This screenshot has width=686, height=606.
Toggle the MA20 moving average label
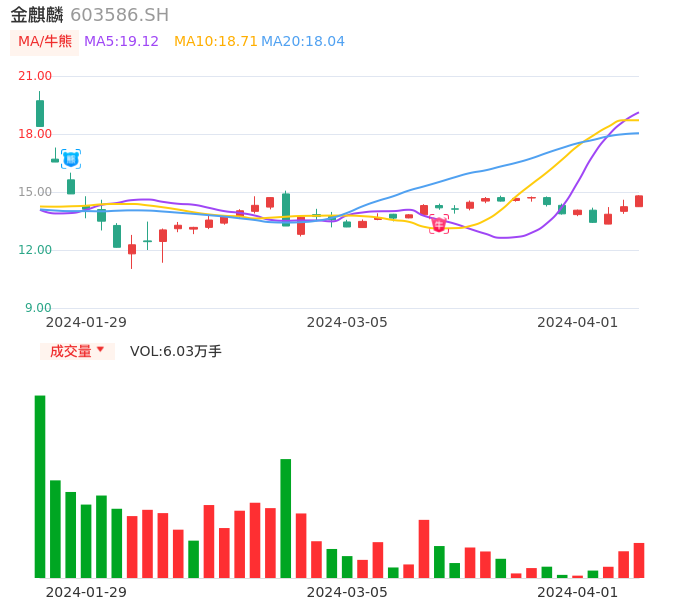pos(303,42)
